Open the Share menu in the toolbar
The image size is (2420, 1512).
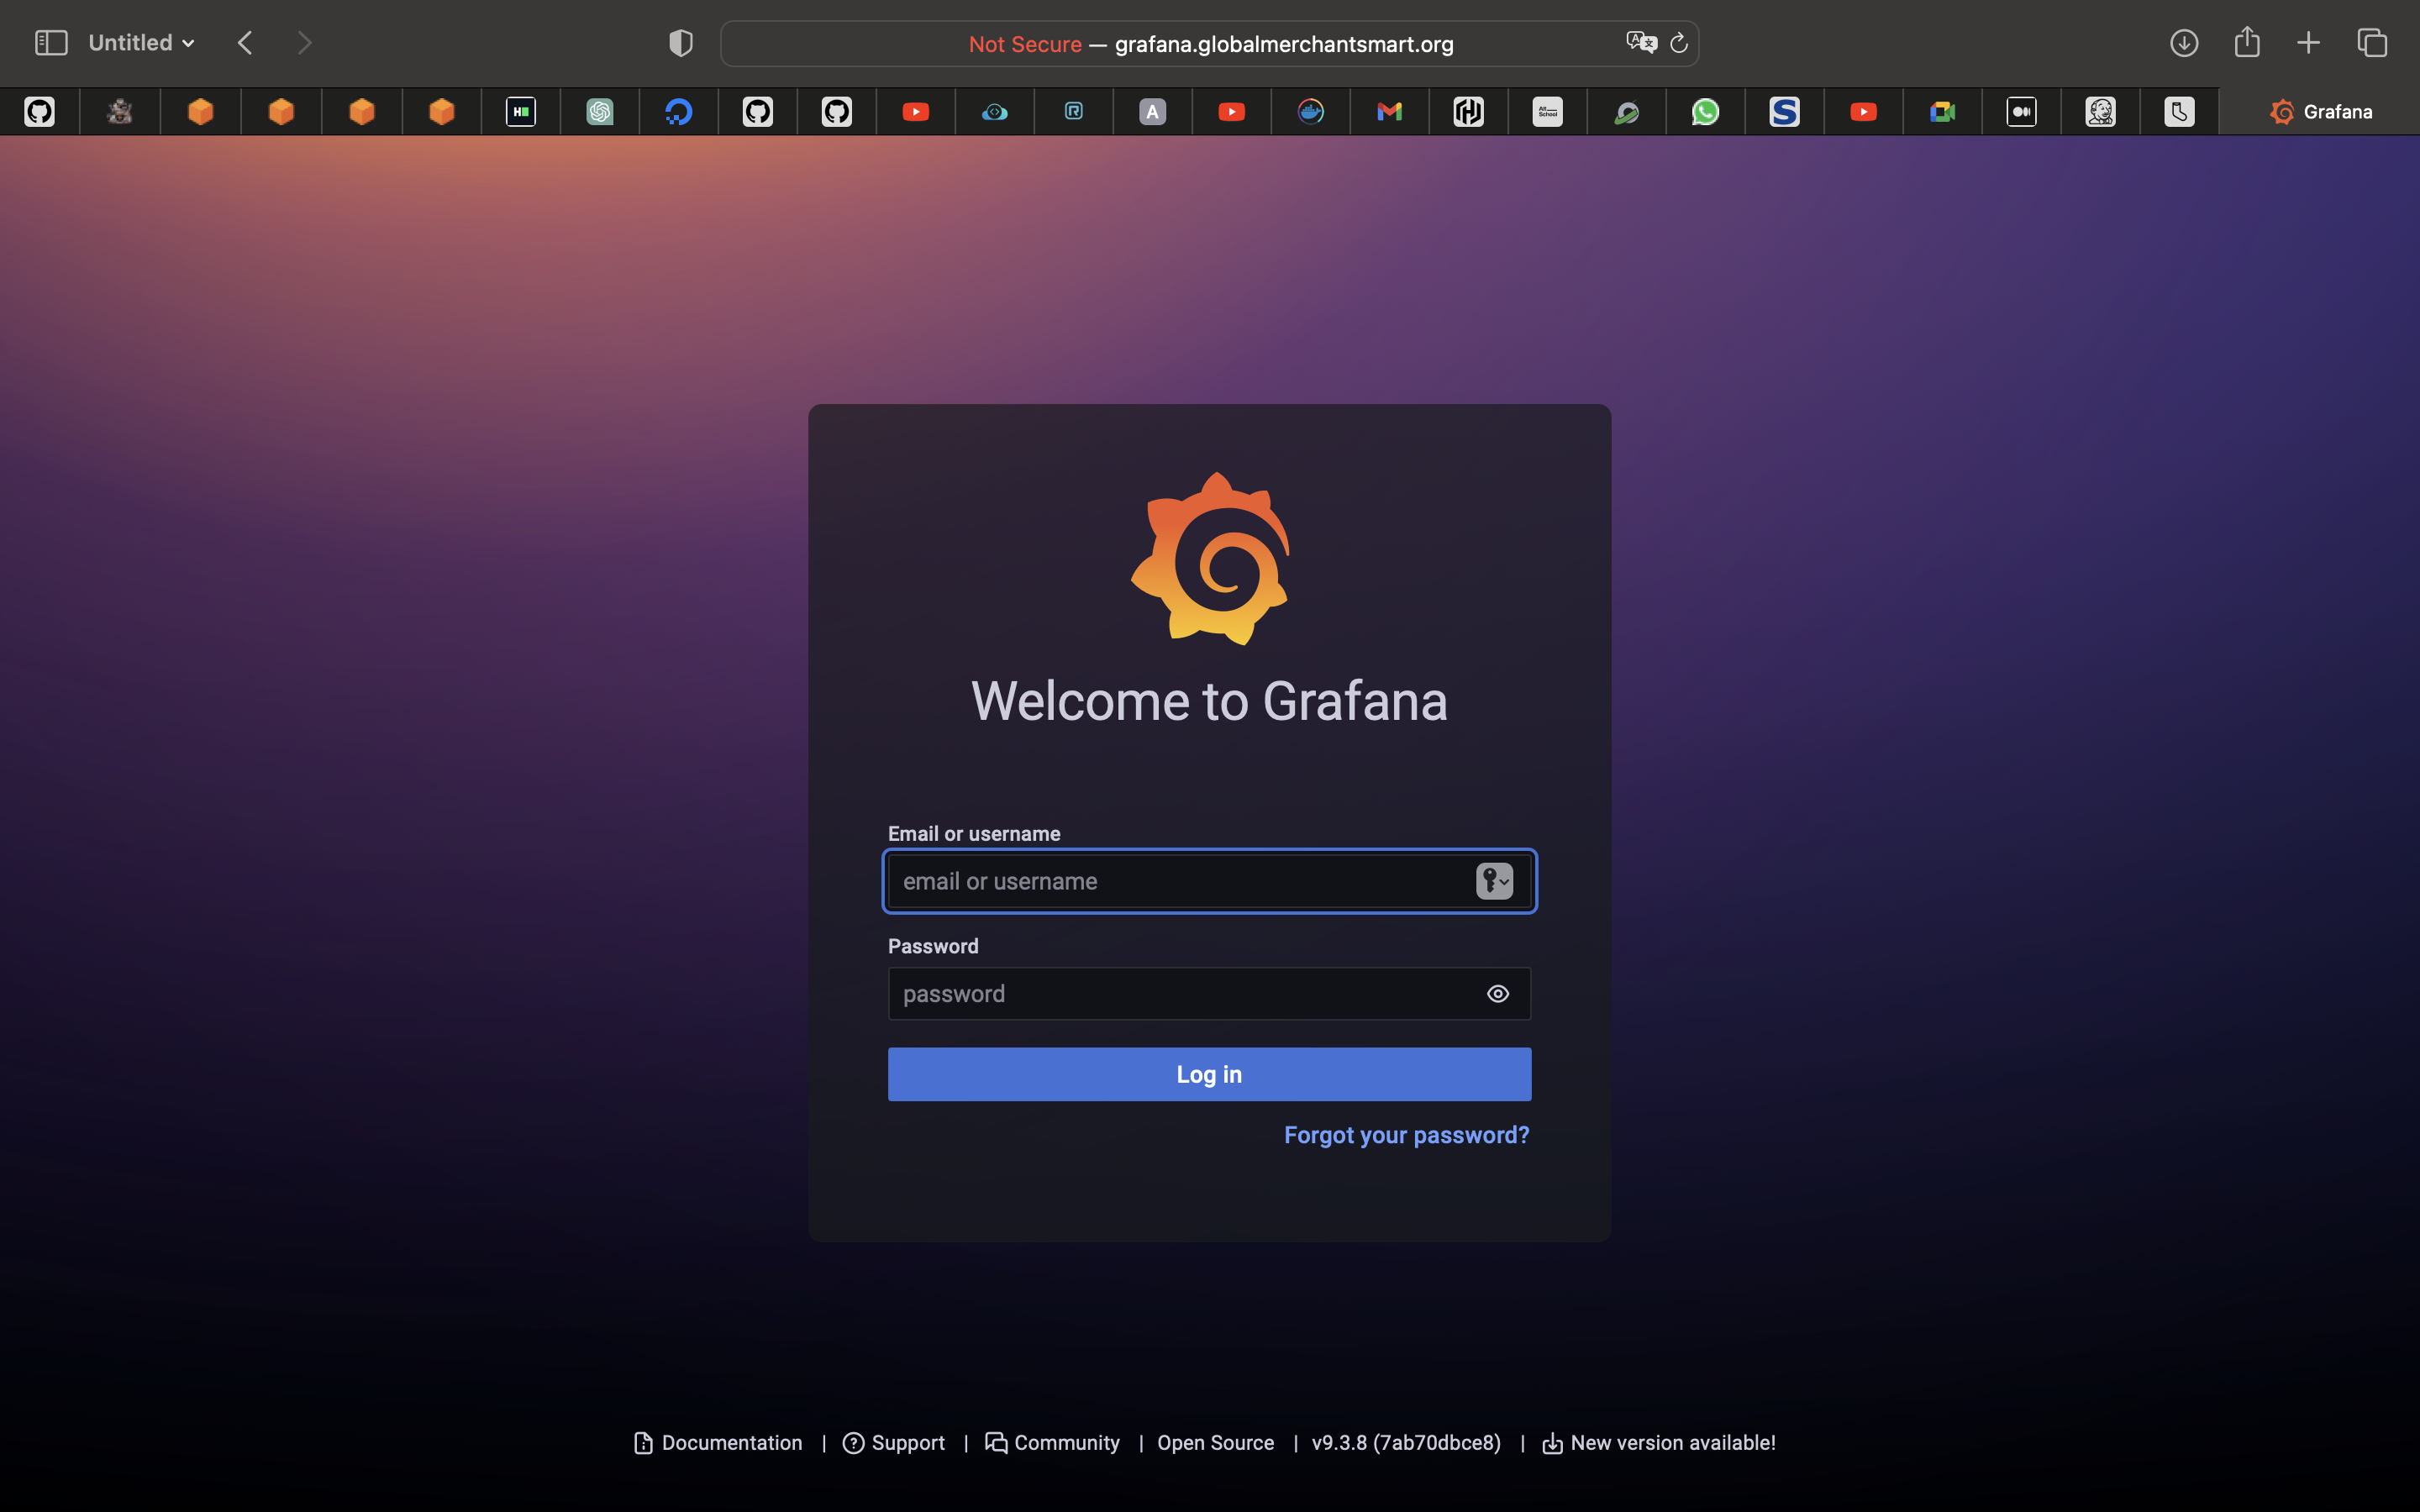(x=2247, y=42)
